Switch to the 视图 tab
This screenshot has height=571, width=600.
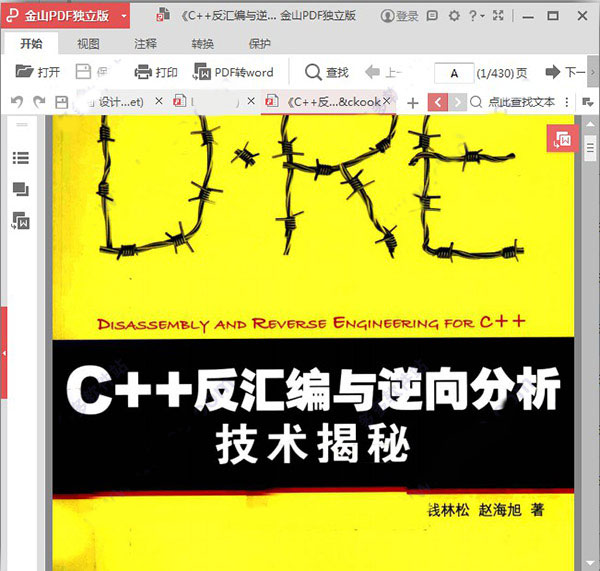(x=88, y=44)
